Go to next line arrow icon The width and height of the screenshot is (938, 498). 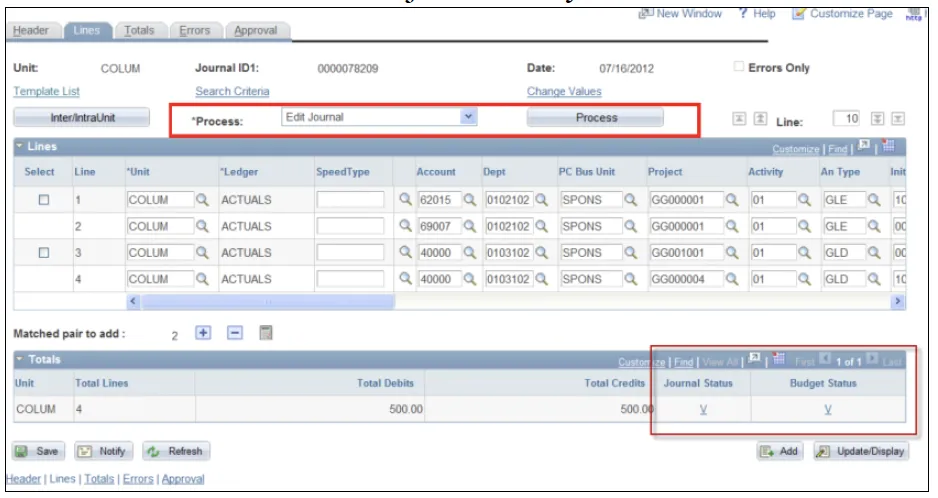pos(877,119)
